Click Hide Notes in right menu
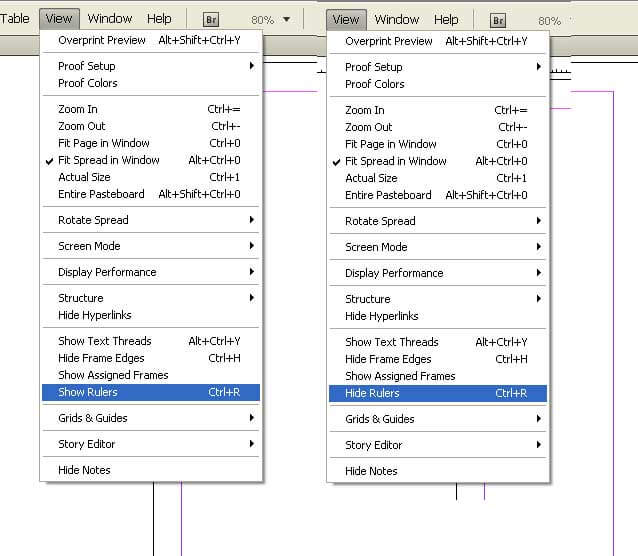The height and width of the screenshot is (556, 638). 438,471
